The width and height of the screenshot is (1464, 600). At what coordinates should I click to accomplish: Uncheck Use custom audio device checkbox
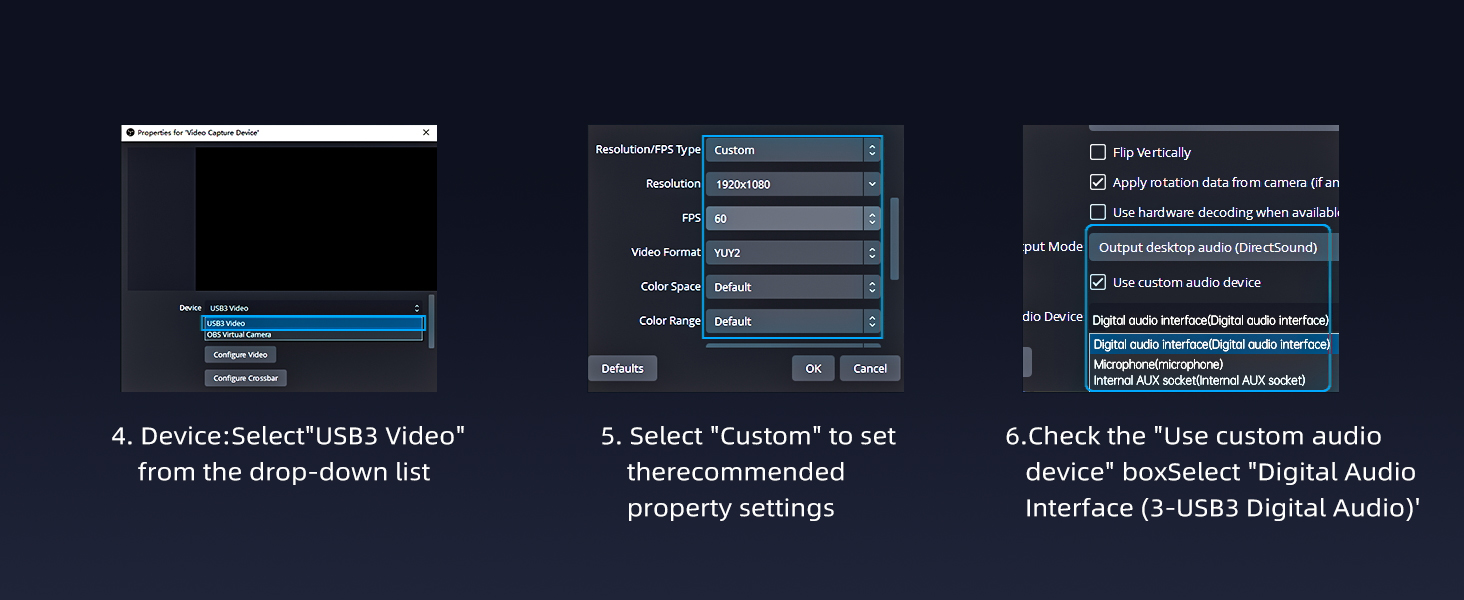pyautogui.click(x=1098, y=283)
